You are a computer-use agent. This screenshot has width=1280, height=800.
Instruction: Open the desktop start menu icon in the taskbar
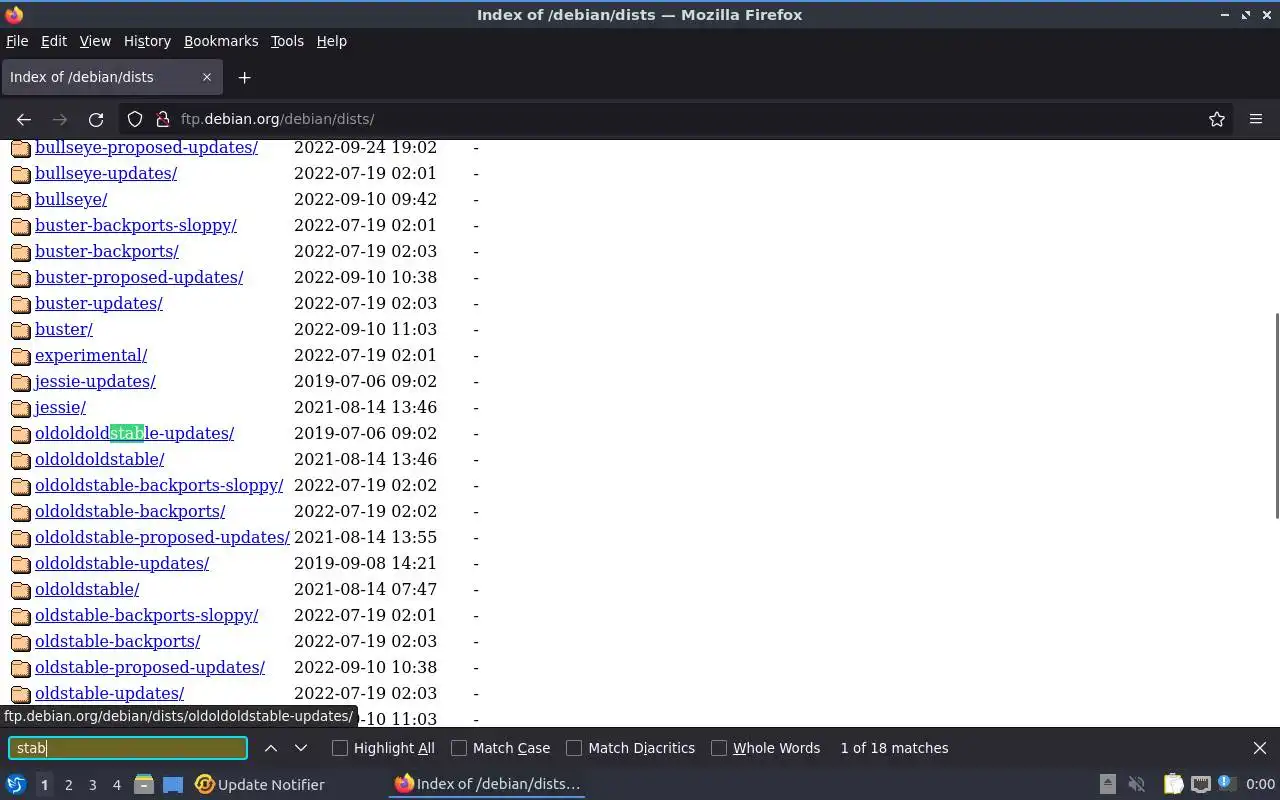(x=15, y=784)
